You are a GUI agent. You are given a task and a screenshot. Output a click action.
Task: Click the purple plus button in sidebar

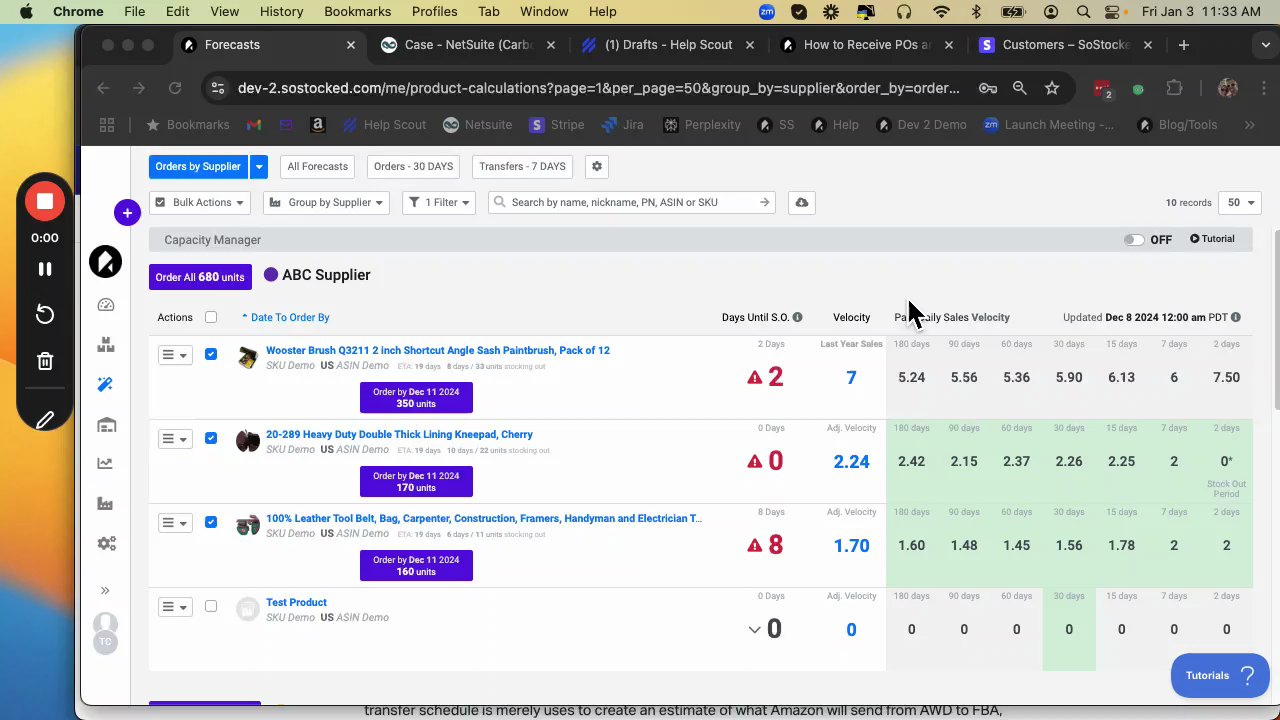(x=127, y=212)
